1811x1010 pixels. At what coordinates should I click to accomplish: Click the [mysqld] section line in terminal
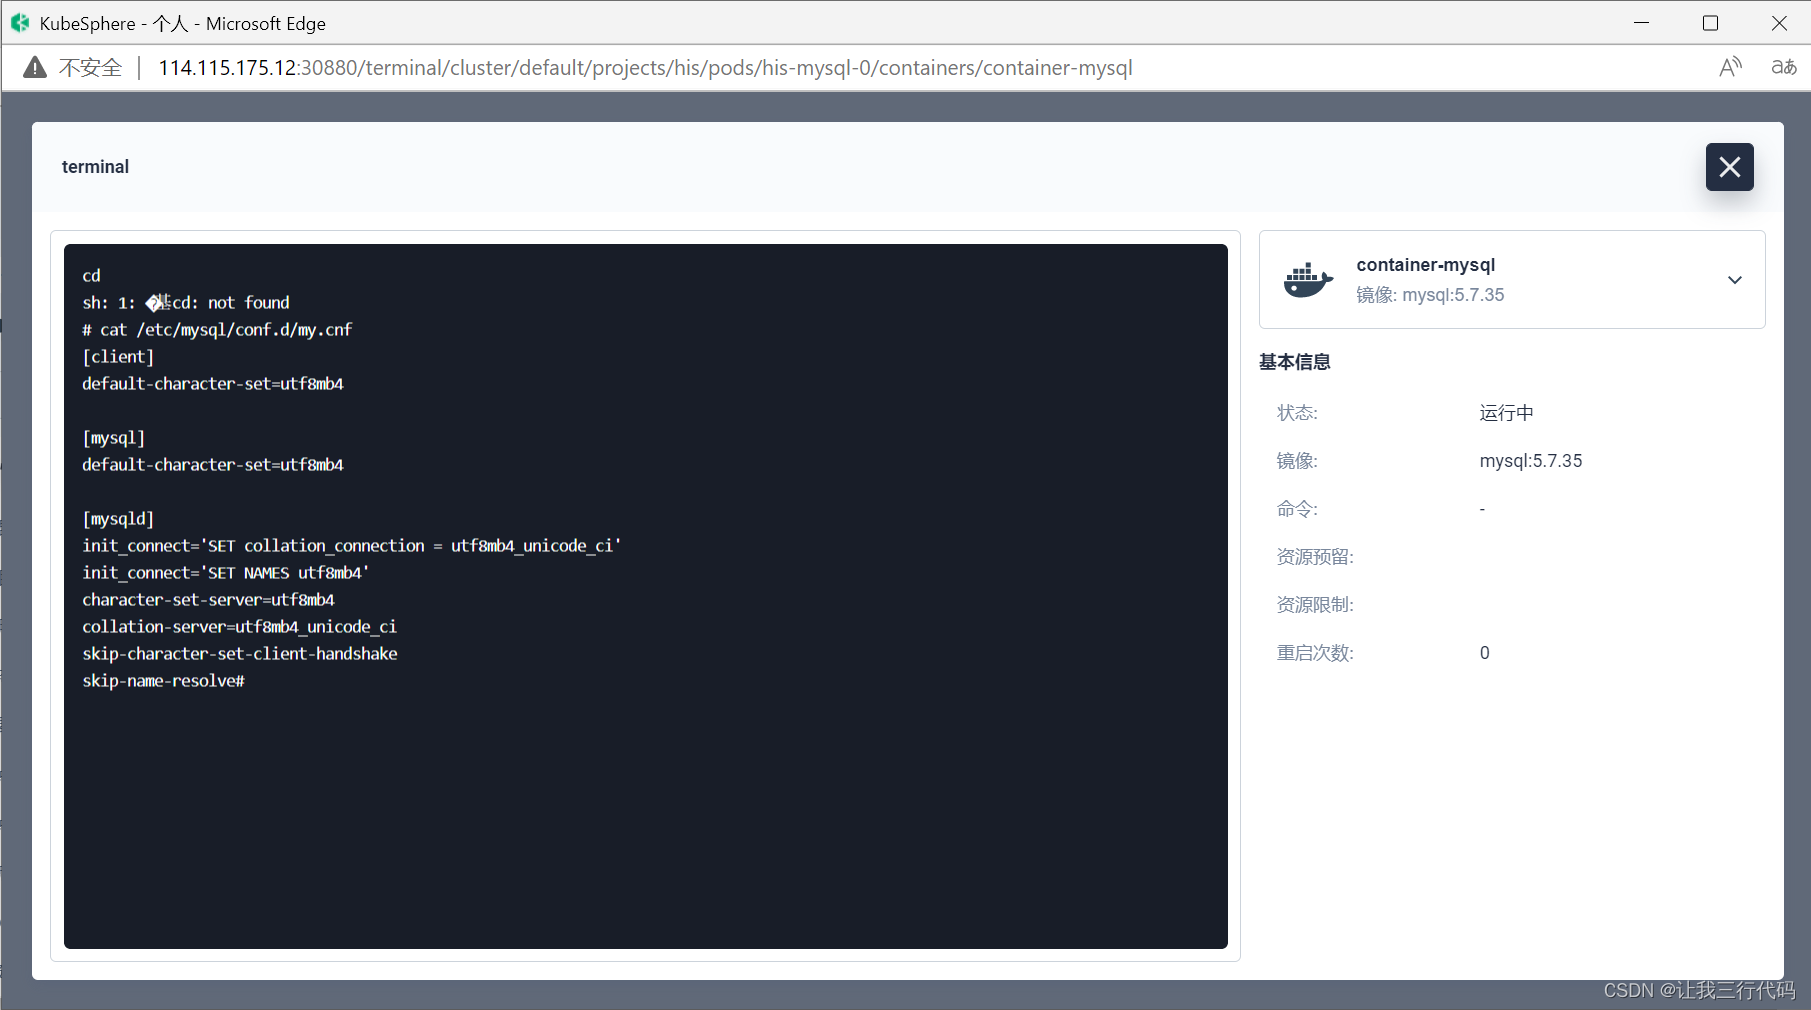[x=118, y=519]
